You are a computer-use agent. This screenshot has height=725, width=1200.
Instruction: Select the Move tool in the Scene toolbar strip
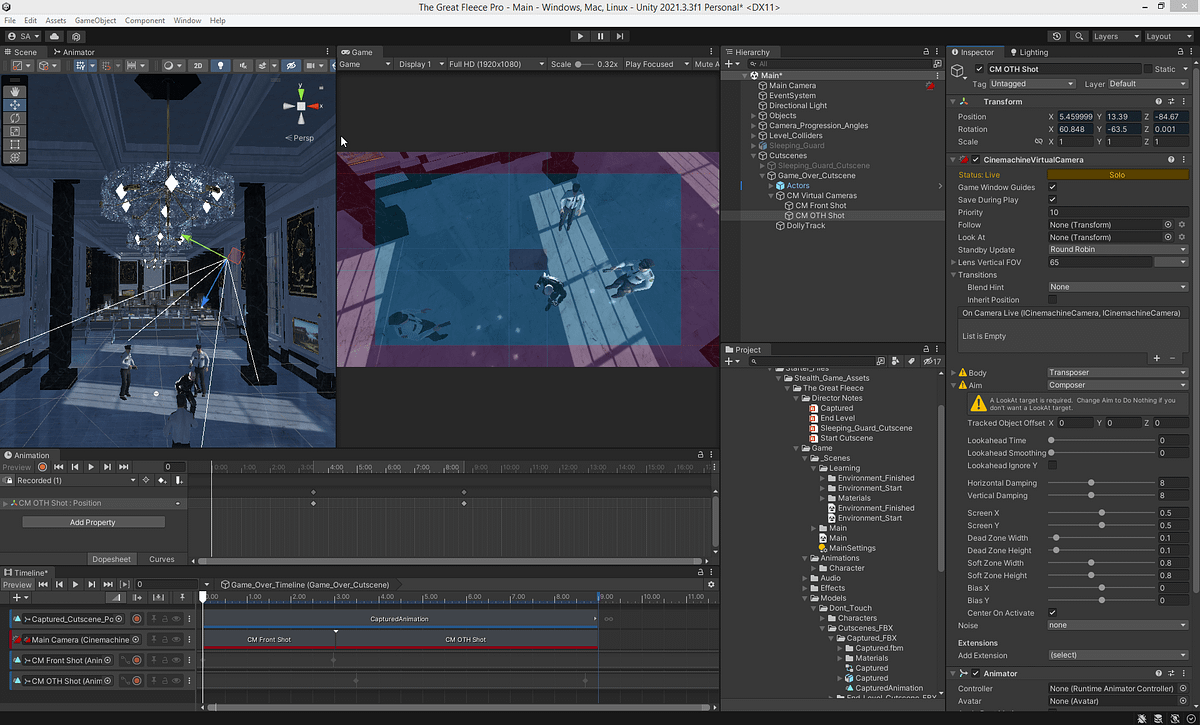pos(15,105)
